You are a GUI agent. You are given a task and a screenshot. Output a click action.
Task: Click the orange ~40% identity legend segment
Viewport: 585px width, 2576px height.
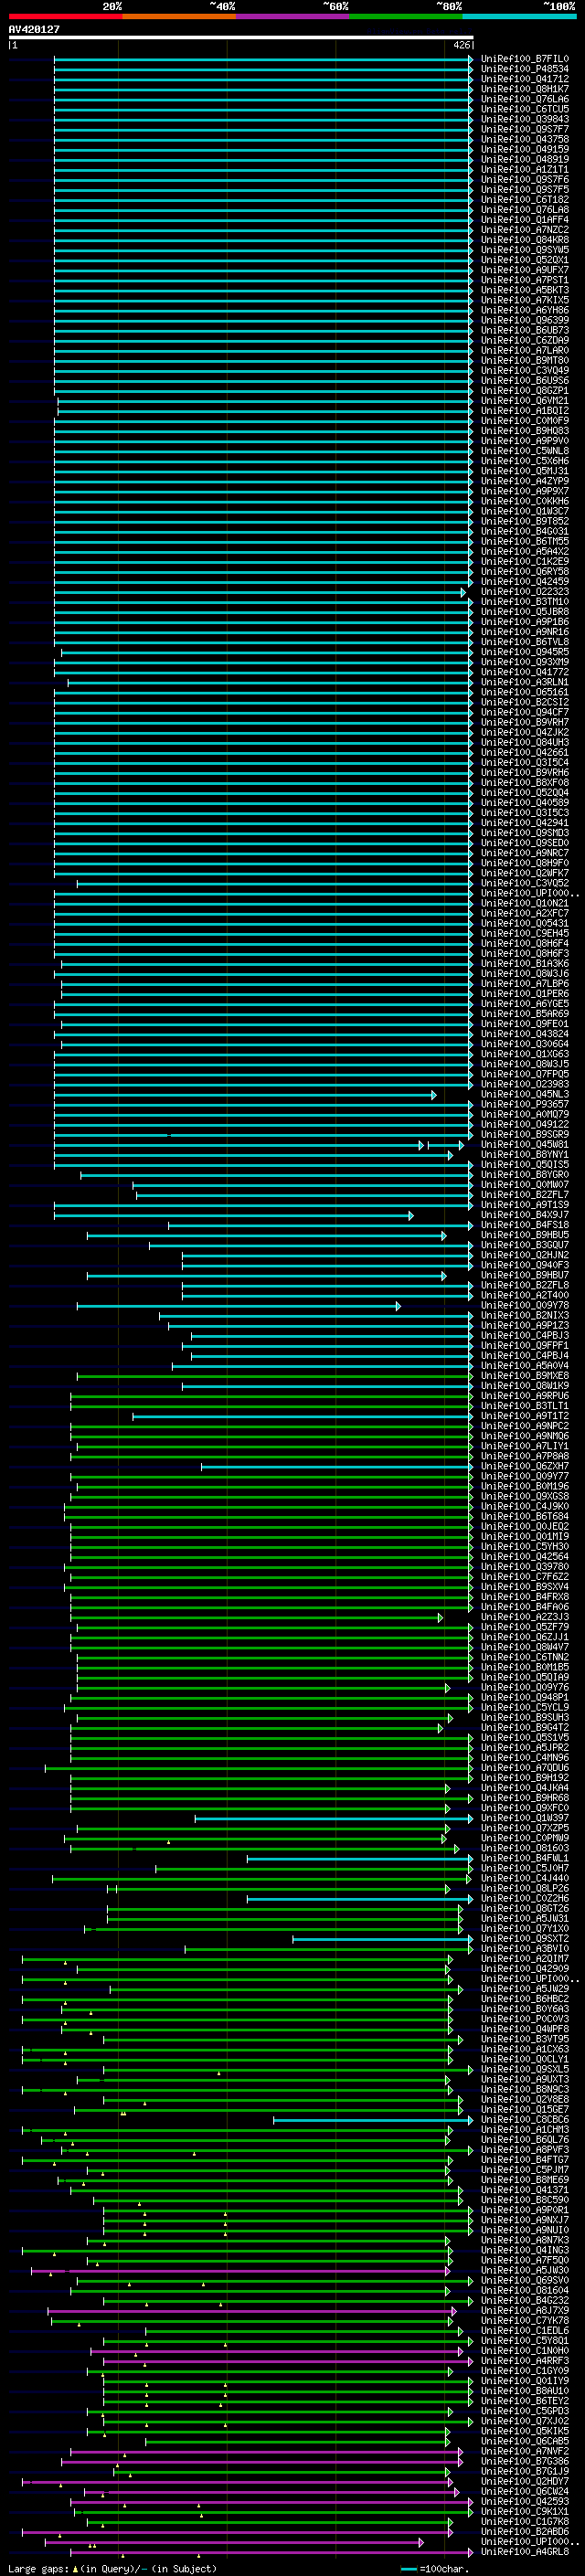[179, 16]
